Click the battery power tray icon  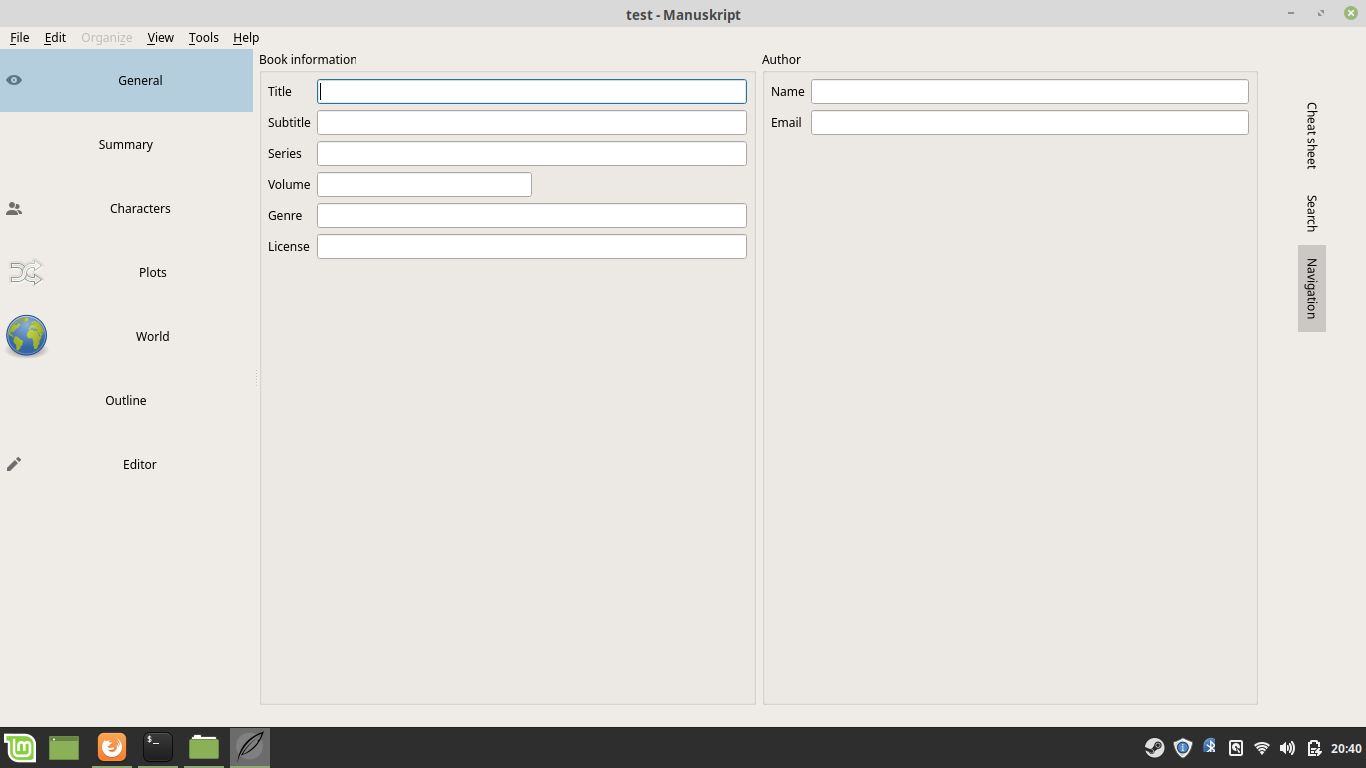pos(1314,748)
